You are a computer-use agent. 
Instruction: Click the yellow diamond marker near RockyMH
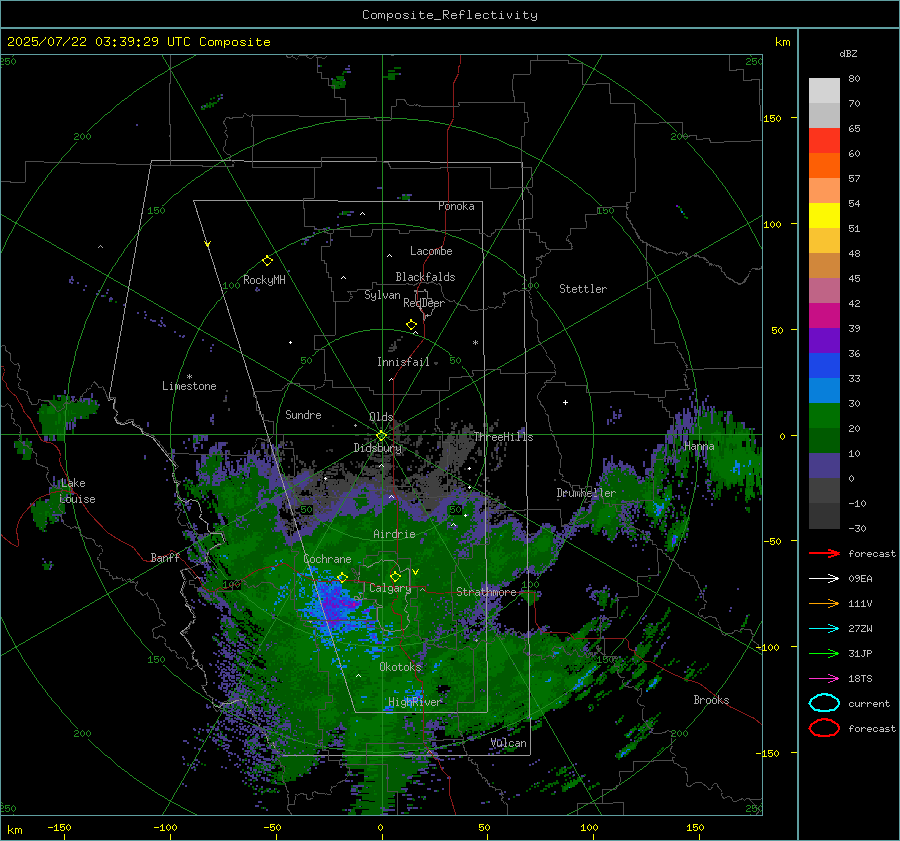click(x=267, y=261)
